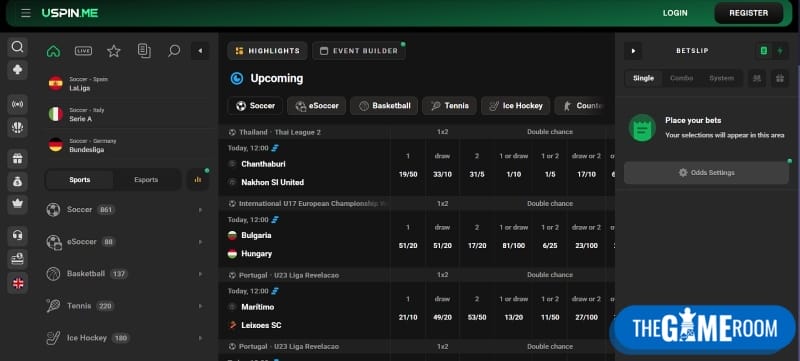Select the Single betslip tab
The height and width of the screenshot is (361, 800).
point(643,78)
